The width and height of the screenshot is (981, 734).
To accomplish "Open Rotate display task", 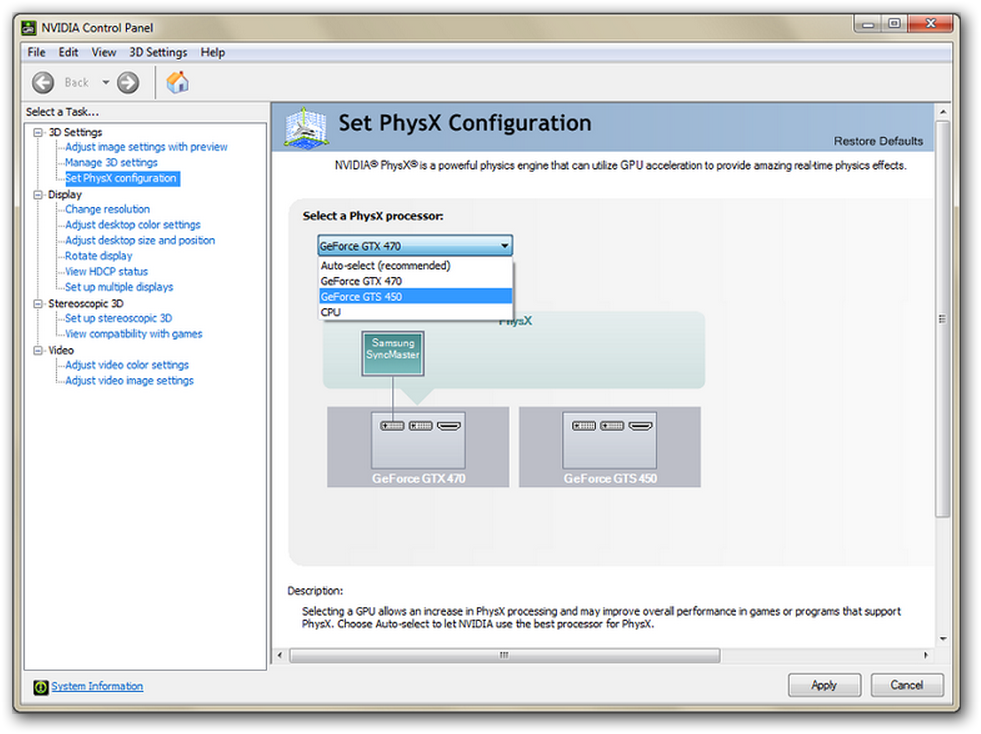I will [99, 256].
